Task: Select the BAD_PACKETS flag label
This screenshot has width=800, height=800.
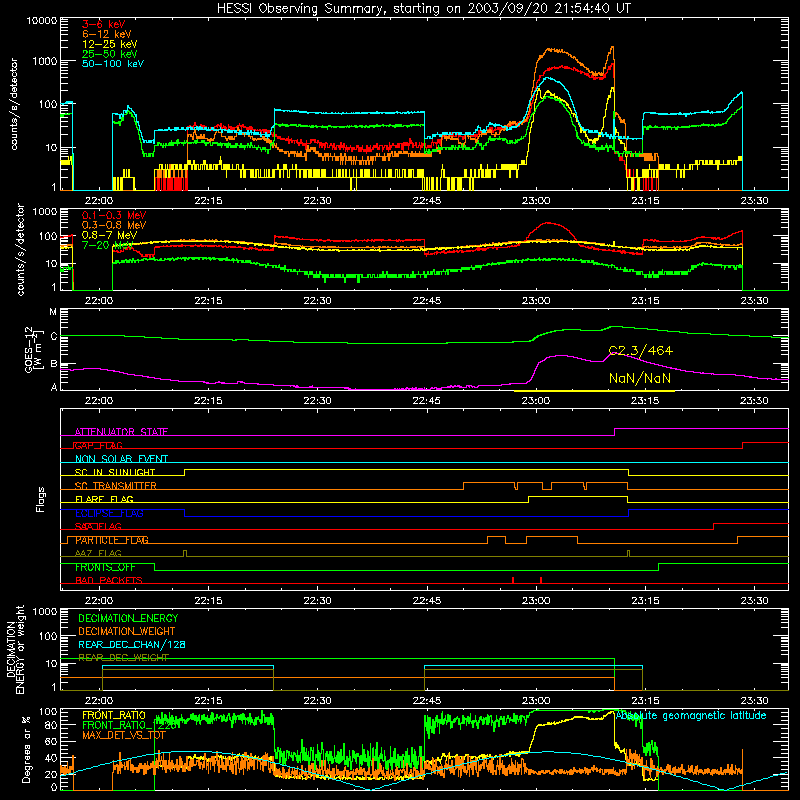Action: [x=109, y=580]
